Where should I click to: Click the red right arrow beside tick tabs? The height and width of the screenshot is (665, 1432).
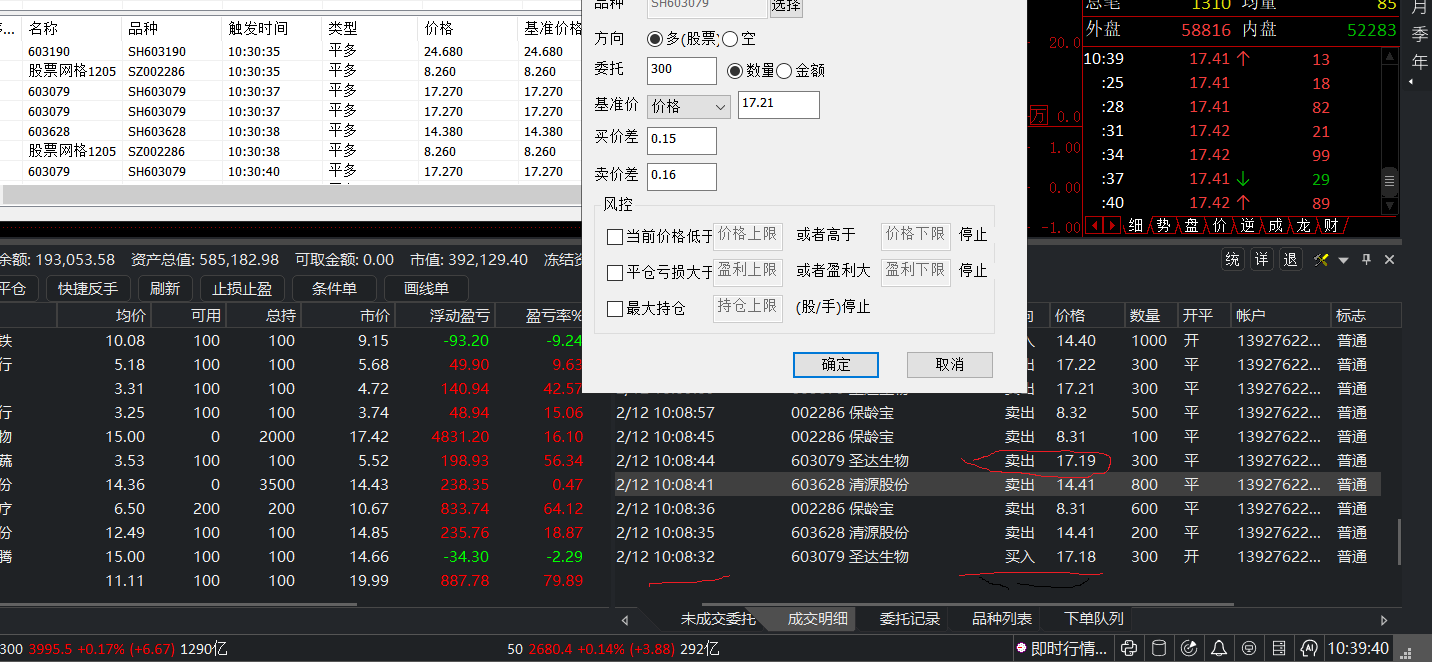pyautogui.click(x=1113, y=226)
